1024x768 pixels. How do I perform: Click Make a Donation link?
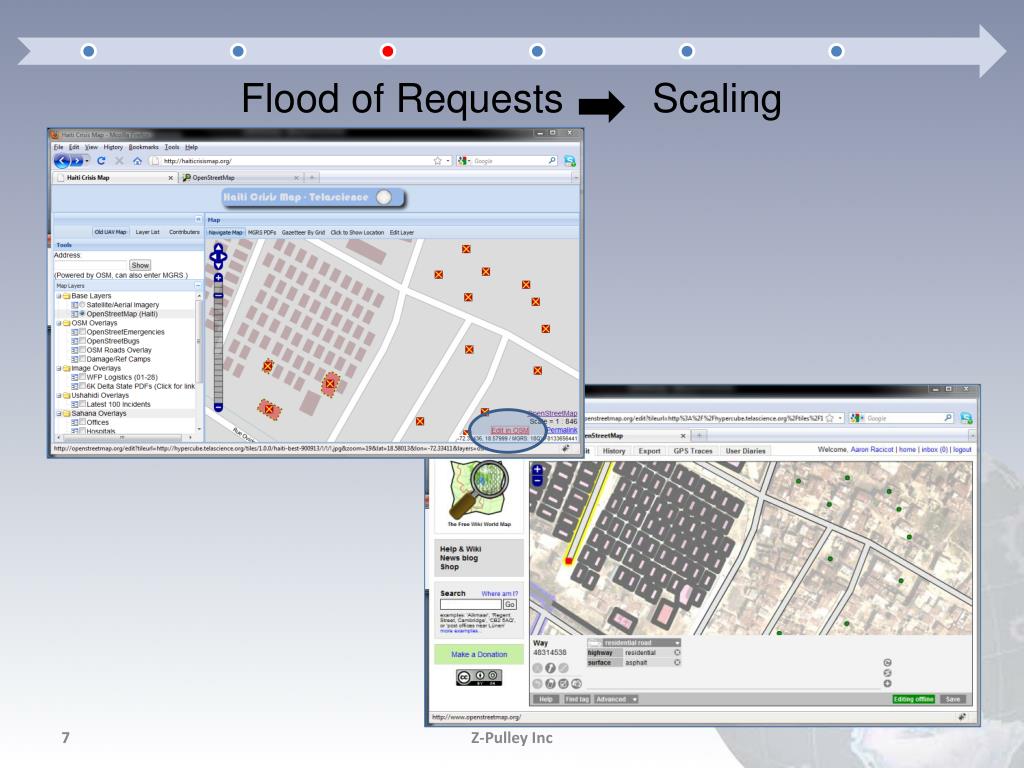(479, 654)
